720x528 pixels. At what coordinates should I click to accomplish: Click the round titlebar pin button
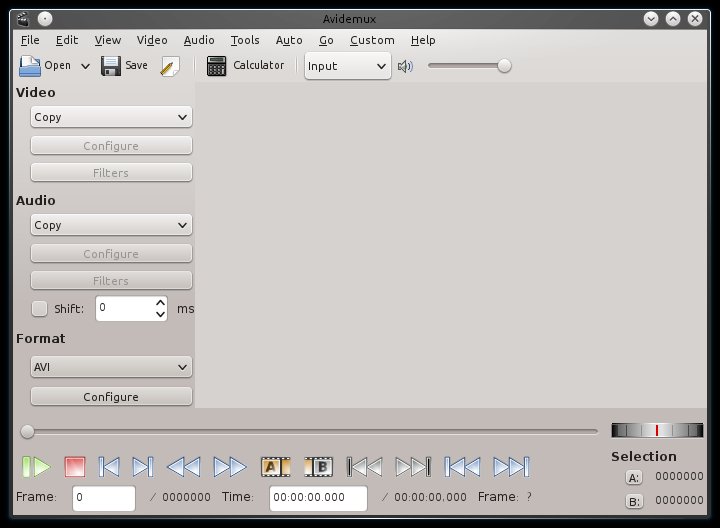(45, 19)
